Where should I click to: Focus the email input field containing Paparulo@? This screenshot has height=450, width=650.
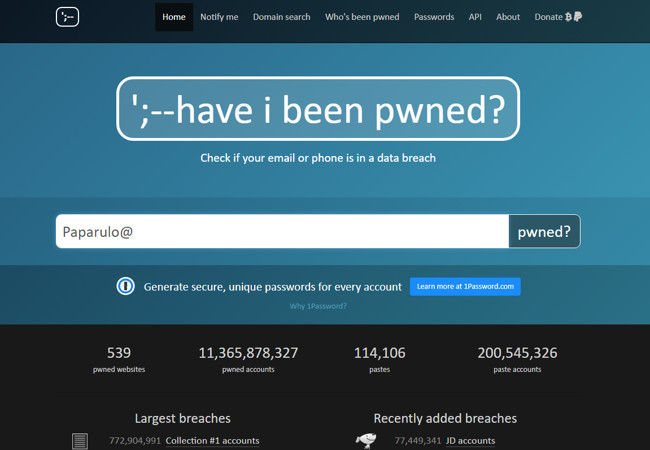pos(282,231)
